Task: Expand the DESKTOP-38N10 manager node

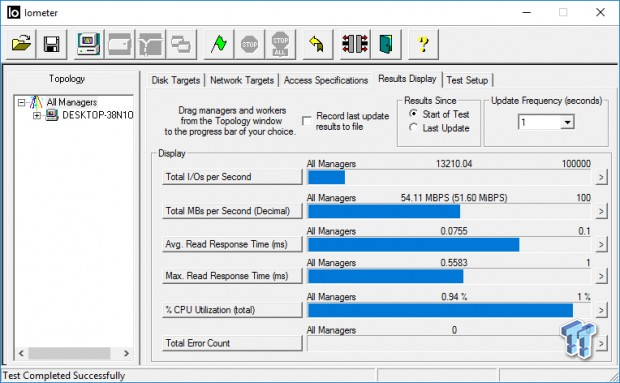Action: coord(36,115)
